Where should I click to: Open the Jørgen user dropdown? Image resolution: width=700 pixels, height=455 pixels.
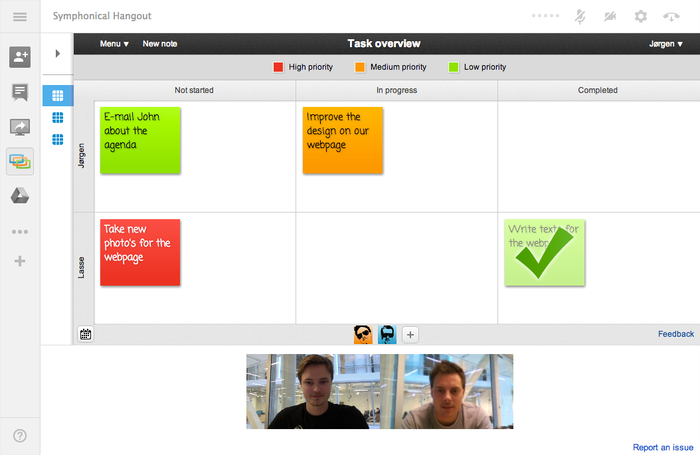[666, 44]
